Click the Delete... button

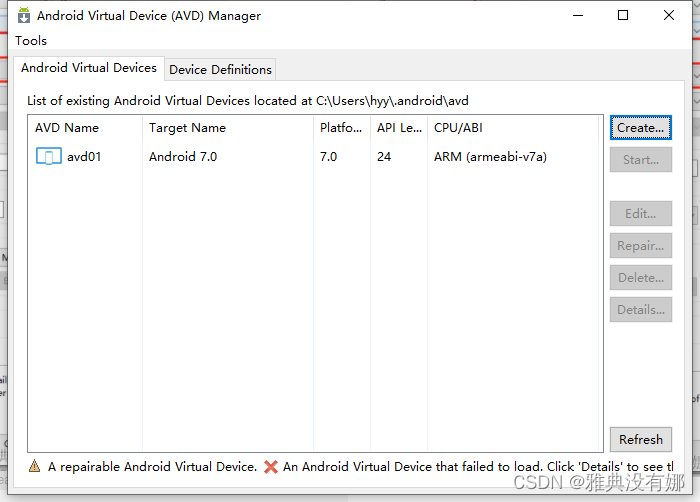coord(641,278)
